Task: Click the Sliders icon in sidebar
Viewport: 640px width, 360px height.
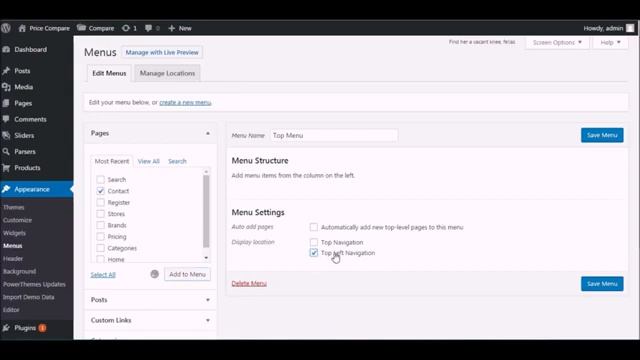Action: click(x=6, y=136)
